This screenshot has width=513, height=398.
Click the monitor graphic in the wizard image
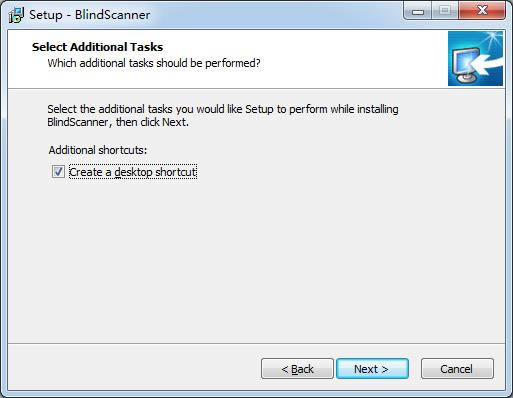pyautogui.click(x=466, y=65)
